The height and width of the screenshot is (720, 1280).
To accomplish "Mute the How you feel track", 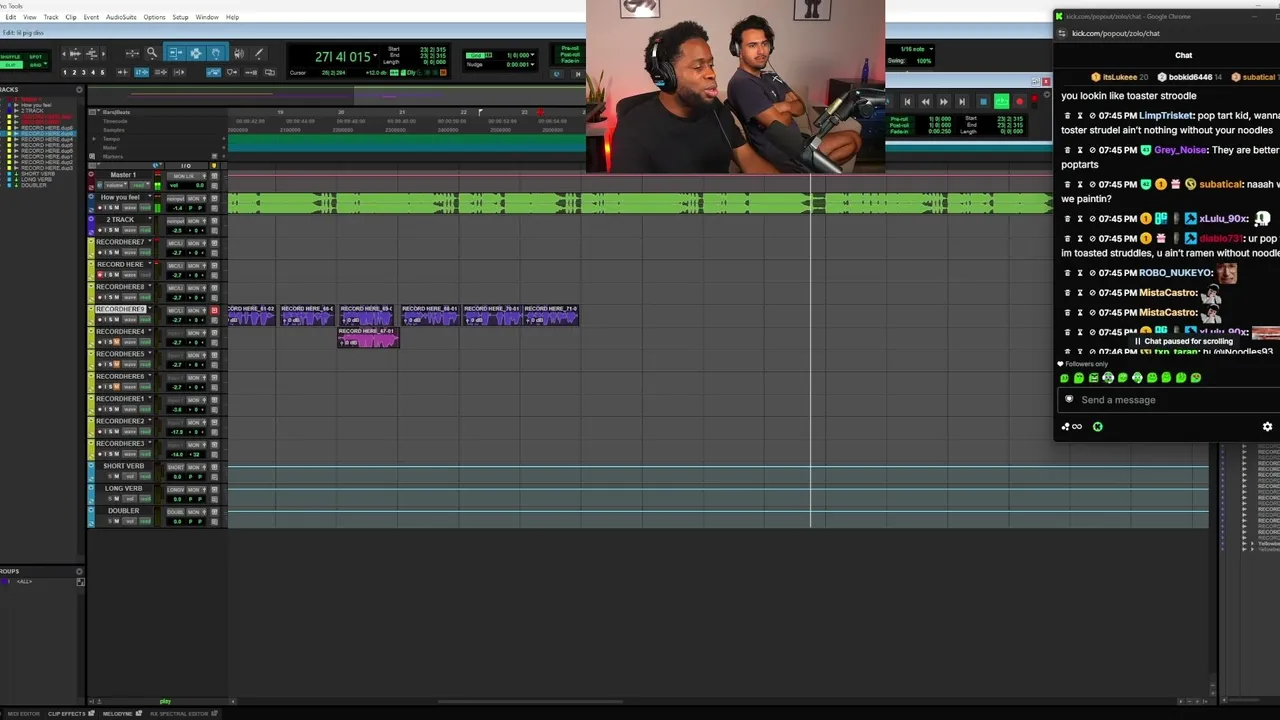I will click(x=117, y=208).
